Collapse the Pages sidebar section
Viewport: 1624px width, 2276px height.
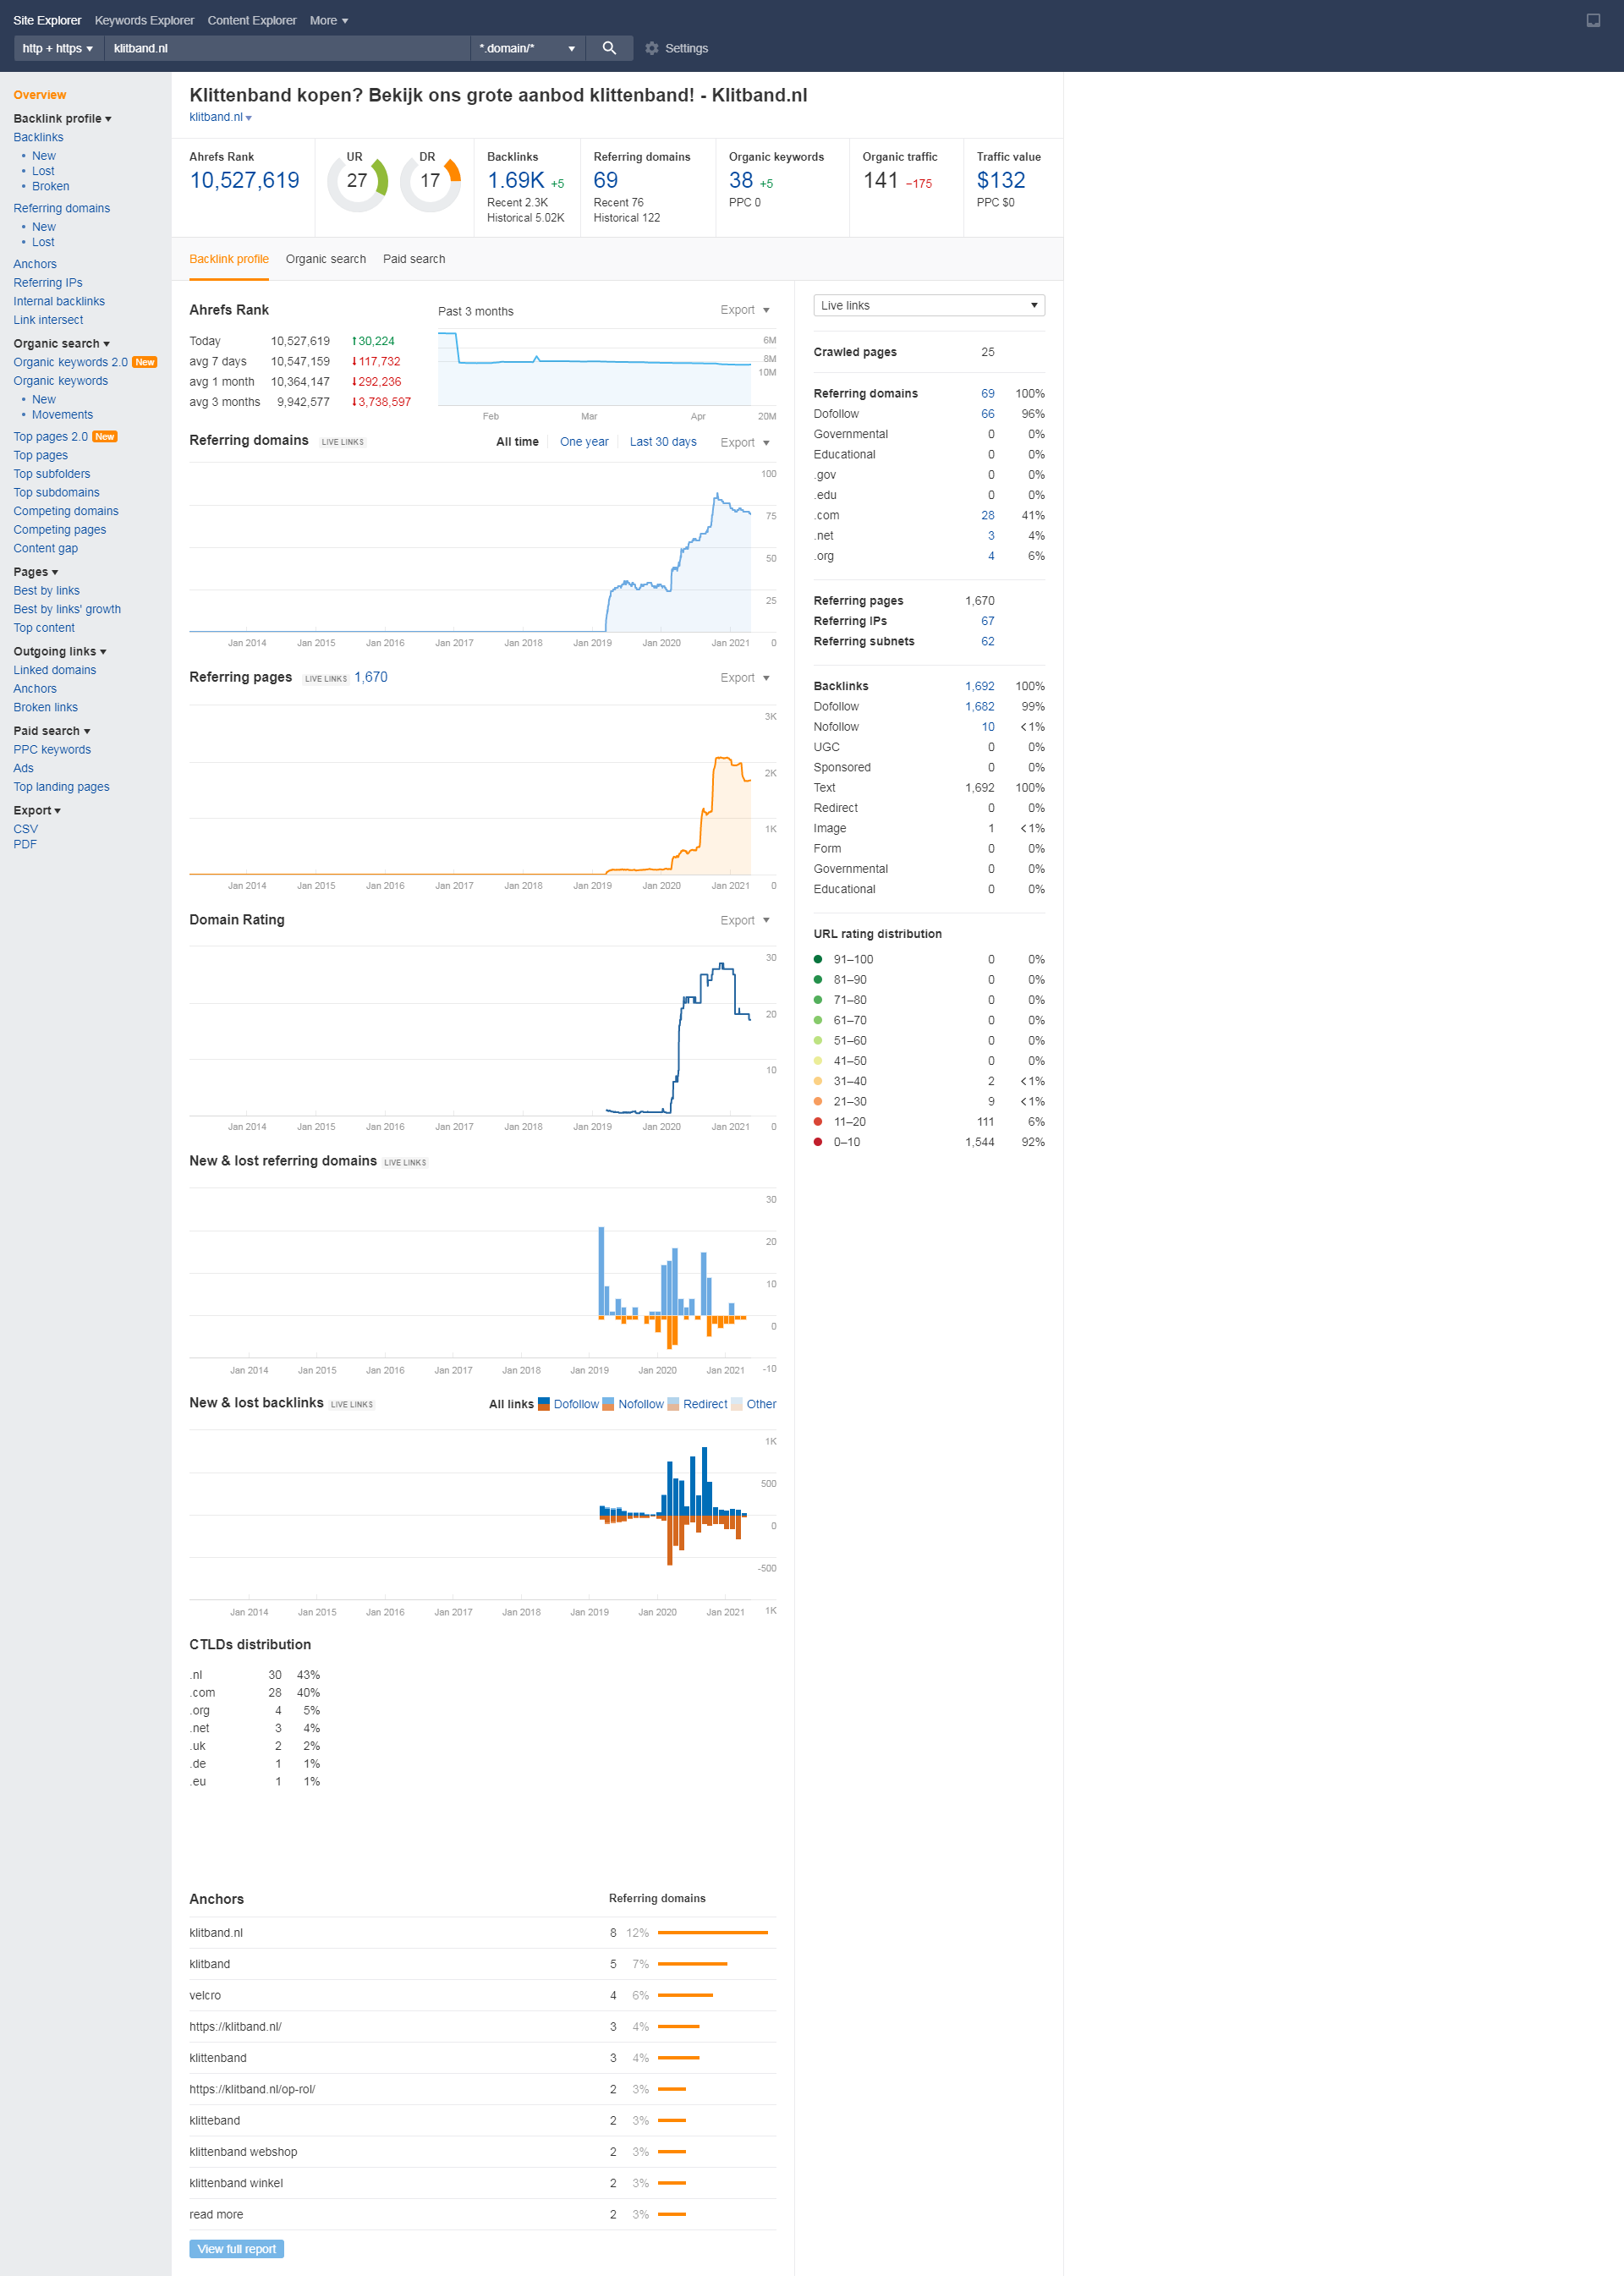36,572
